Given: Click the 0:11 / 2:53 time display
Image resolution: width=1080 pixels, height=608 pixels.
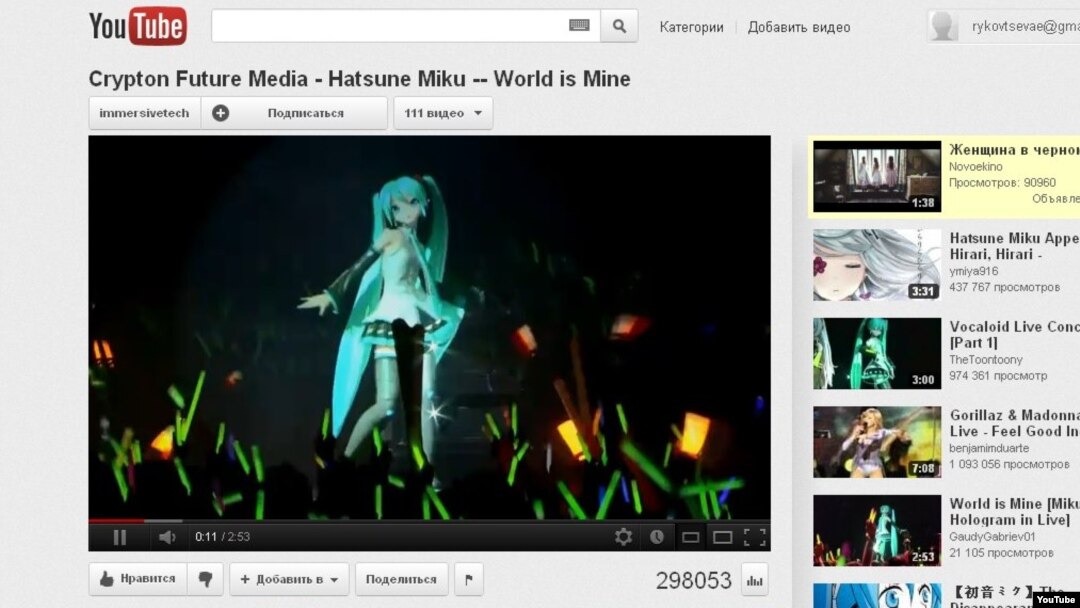Looking at the screenshot, I should [222, 537].
